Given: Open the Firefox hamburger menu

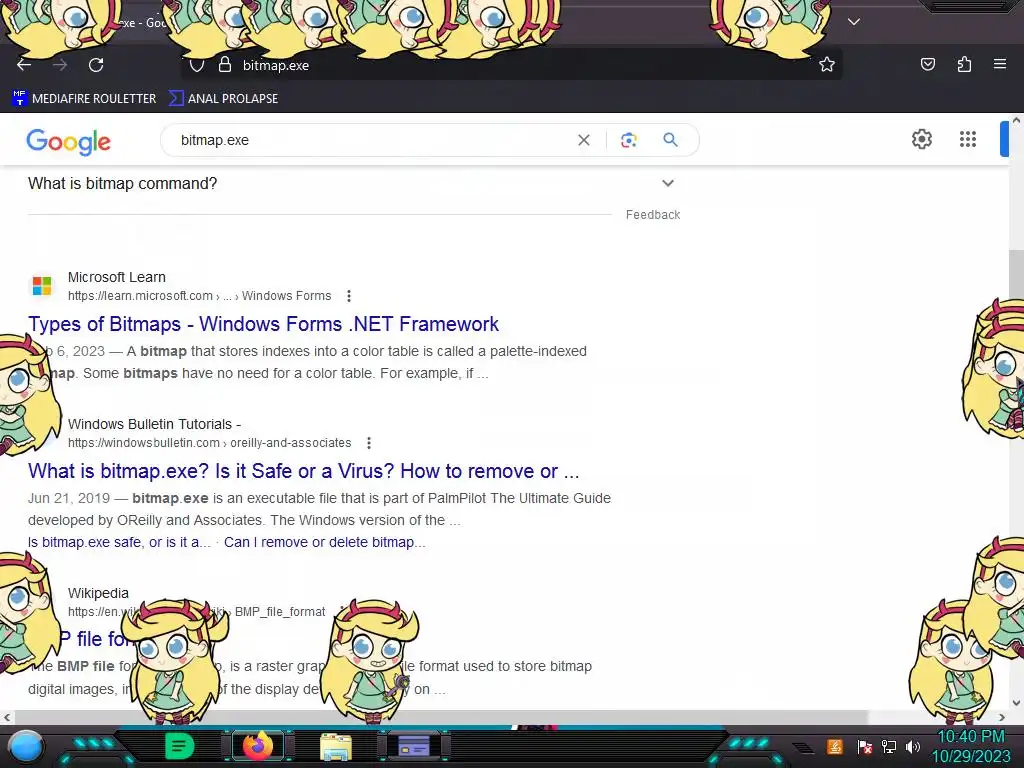Looking at the screenshot, I should click(x=1000, y=64).
